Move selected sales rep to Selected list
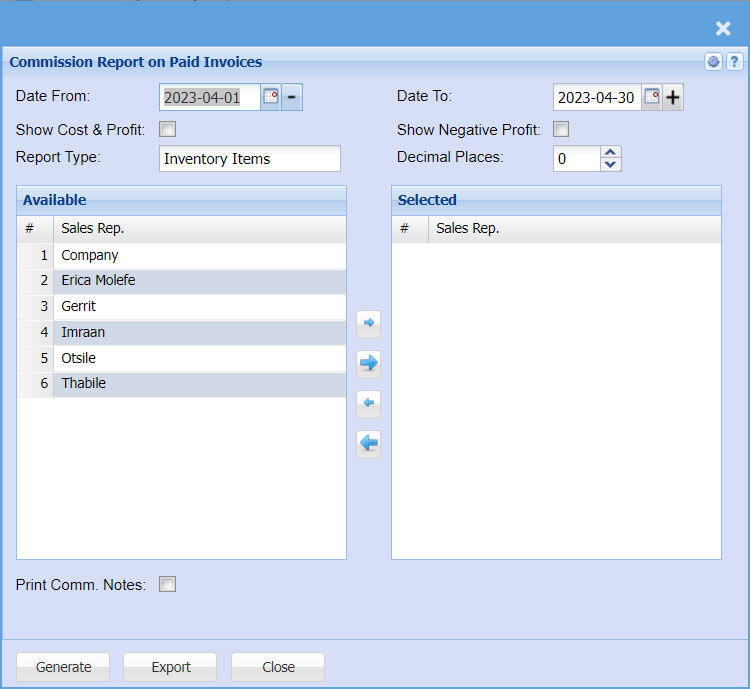The width and height of the screenshot is (750, 689). 369,323
